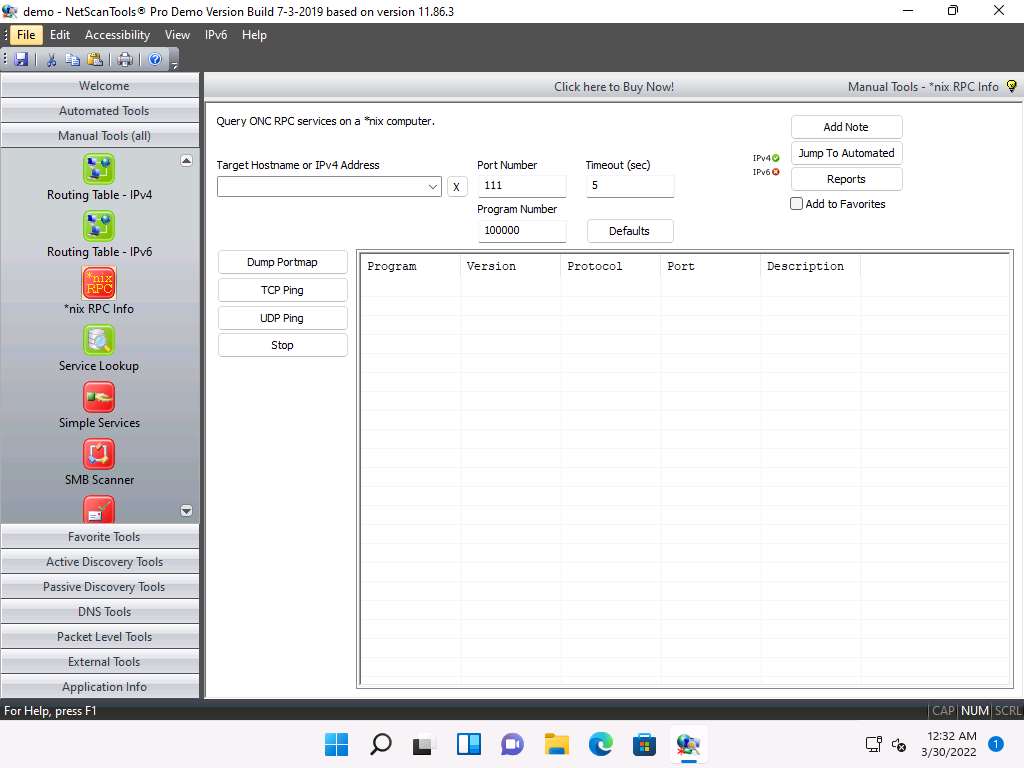Open the Service Lookup tool

99,340
